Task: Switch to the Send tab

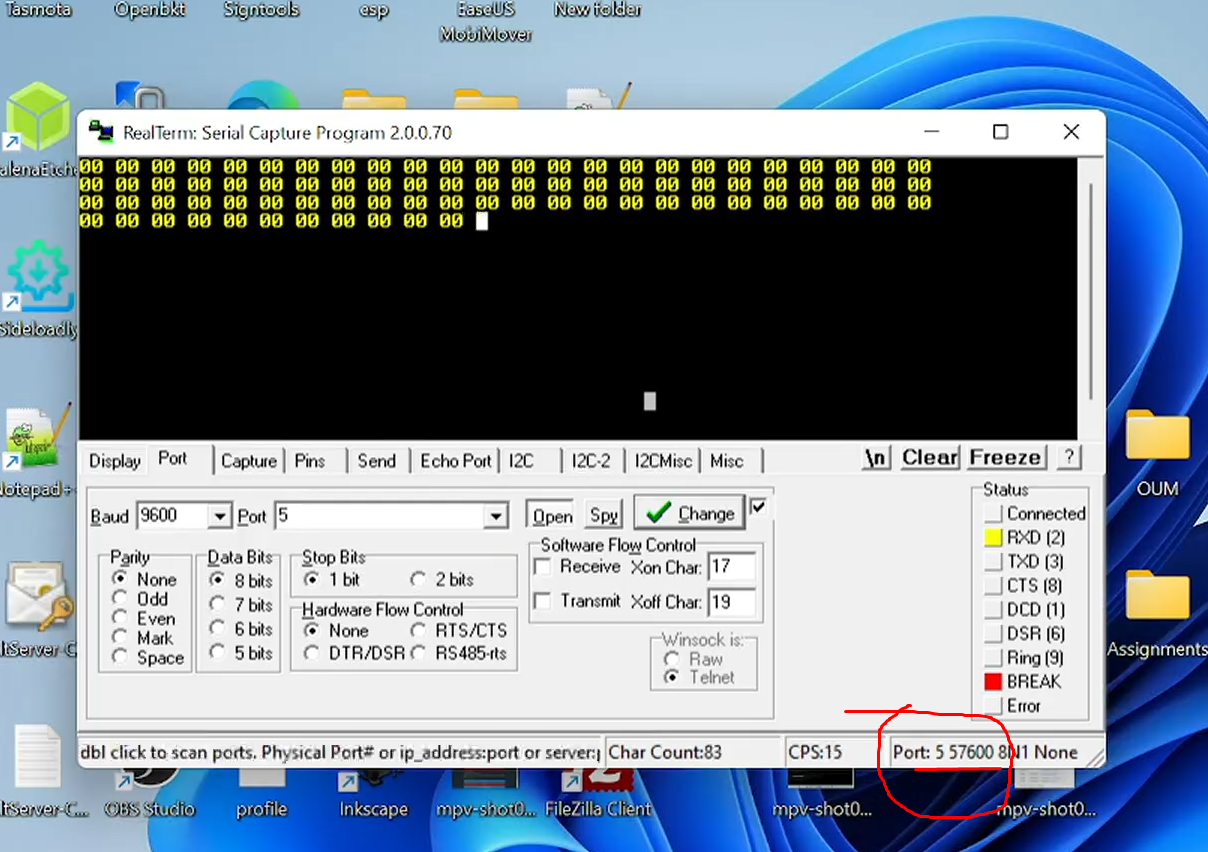Action: click(377, 461)
